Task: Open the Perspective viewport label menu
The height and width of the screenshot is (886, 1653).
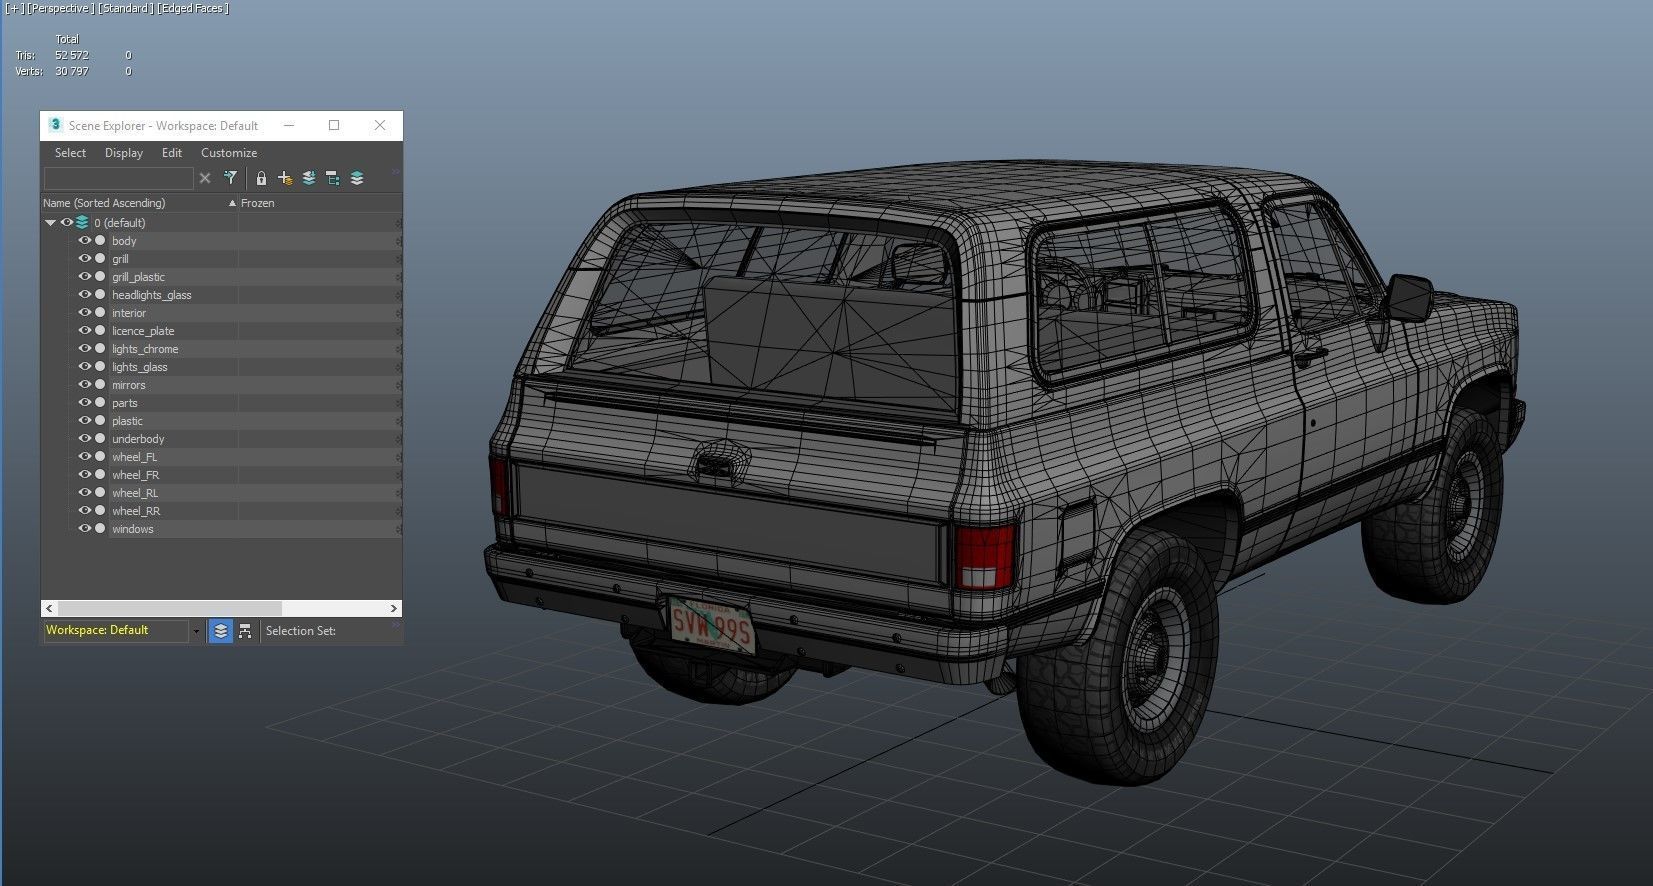Action: pyautogui.click(x=60, y=8)
